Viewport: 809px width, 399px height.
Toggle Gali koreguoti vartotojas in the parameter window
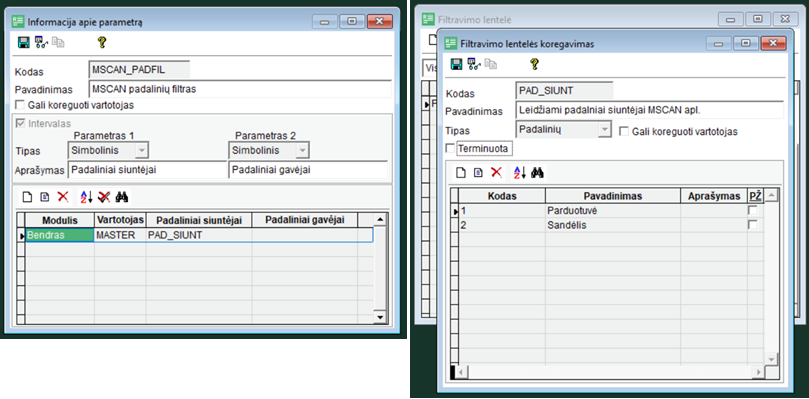20,105
